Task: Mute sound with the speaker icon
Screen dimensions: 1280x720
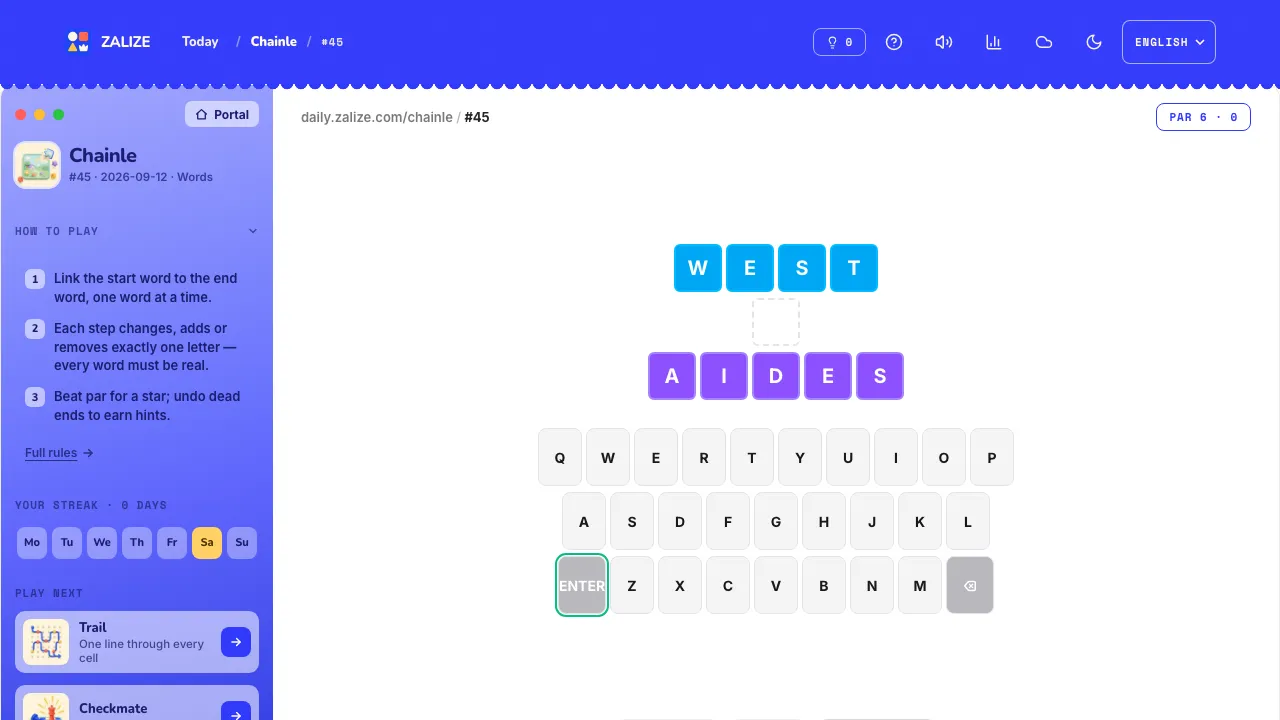Action: (944, 42)
